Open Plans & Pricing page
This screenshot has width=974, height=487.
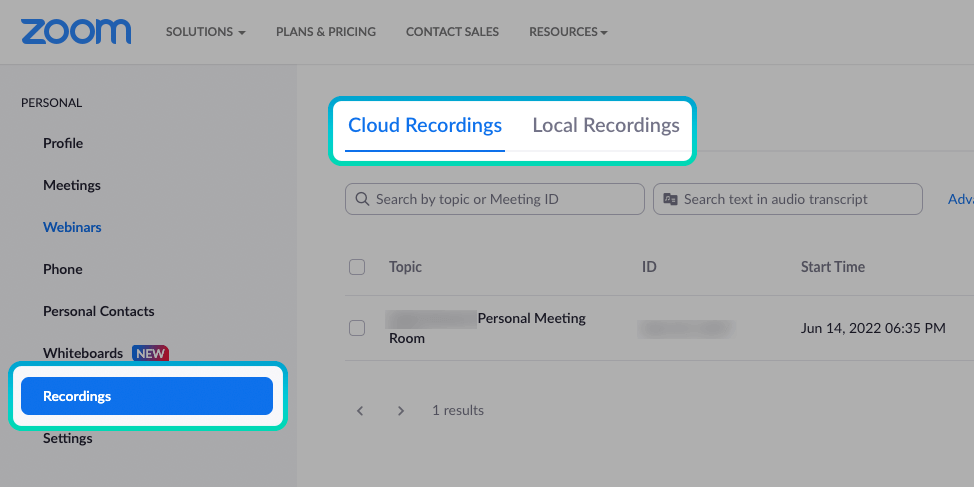tap(326, 32)
